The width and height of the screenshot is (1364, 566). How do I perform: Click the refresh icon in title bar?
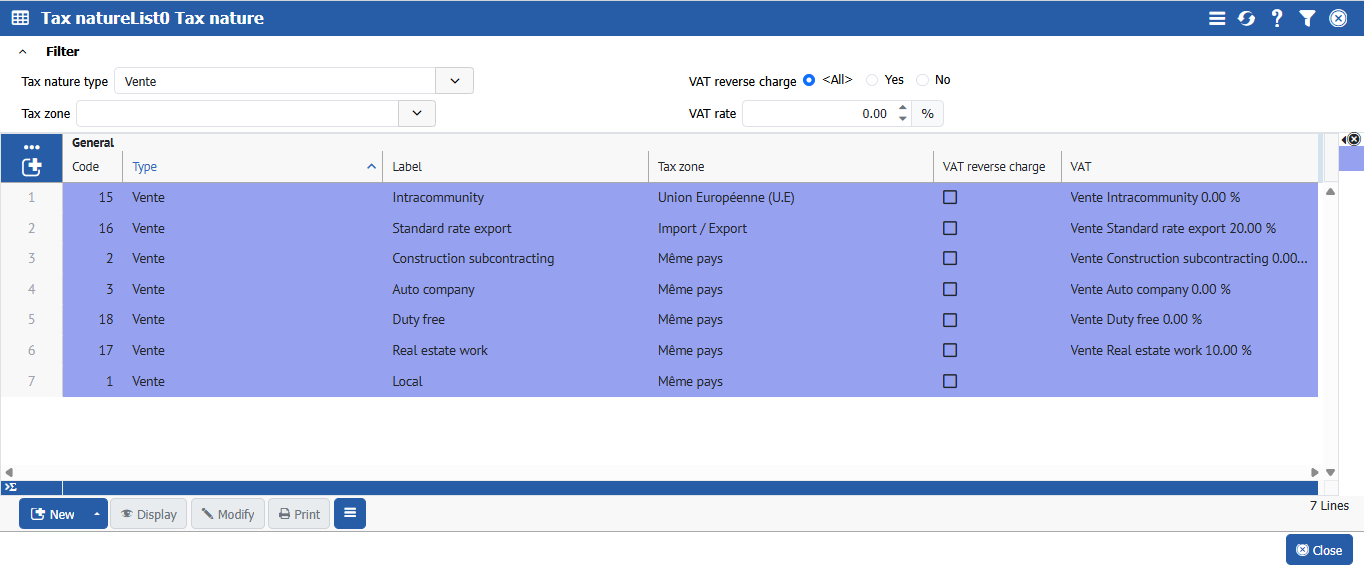1246,18
